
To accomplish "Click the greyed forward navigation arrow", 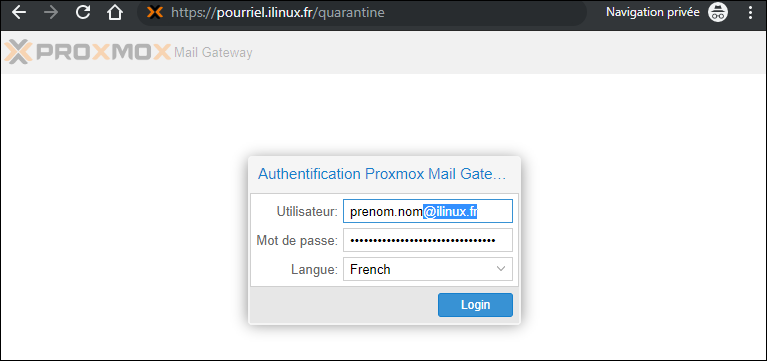I will [50, 13].
